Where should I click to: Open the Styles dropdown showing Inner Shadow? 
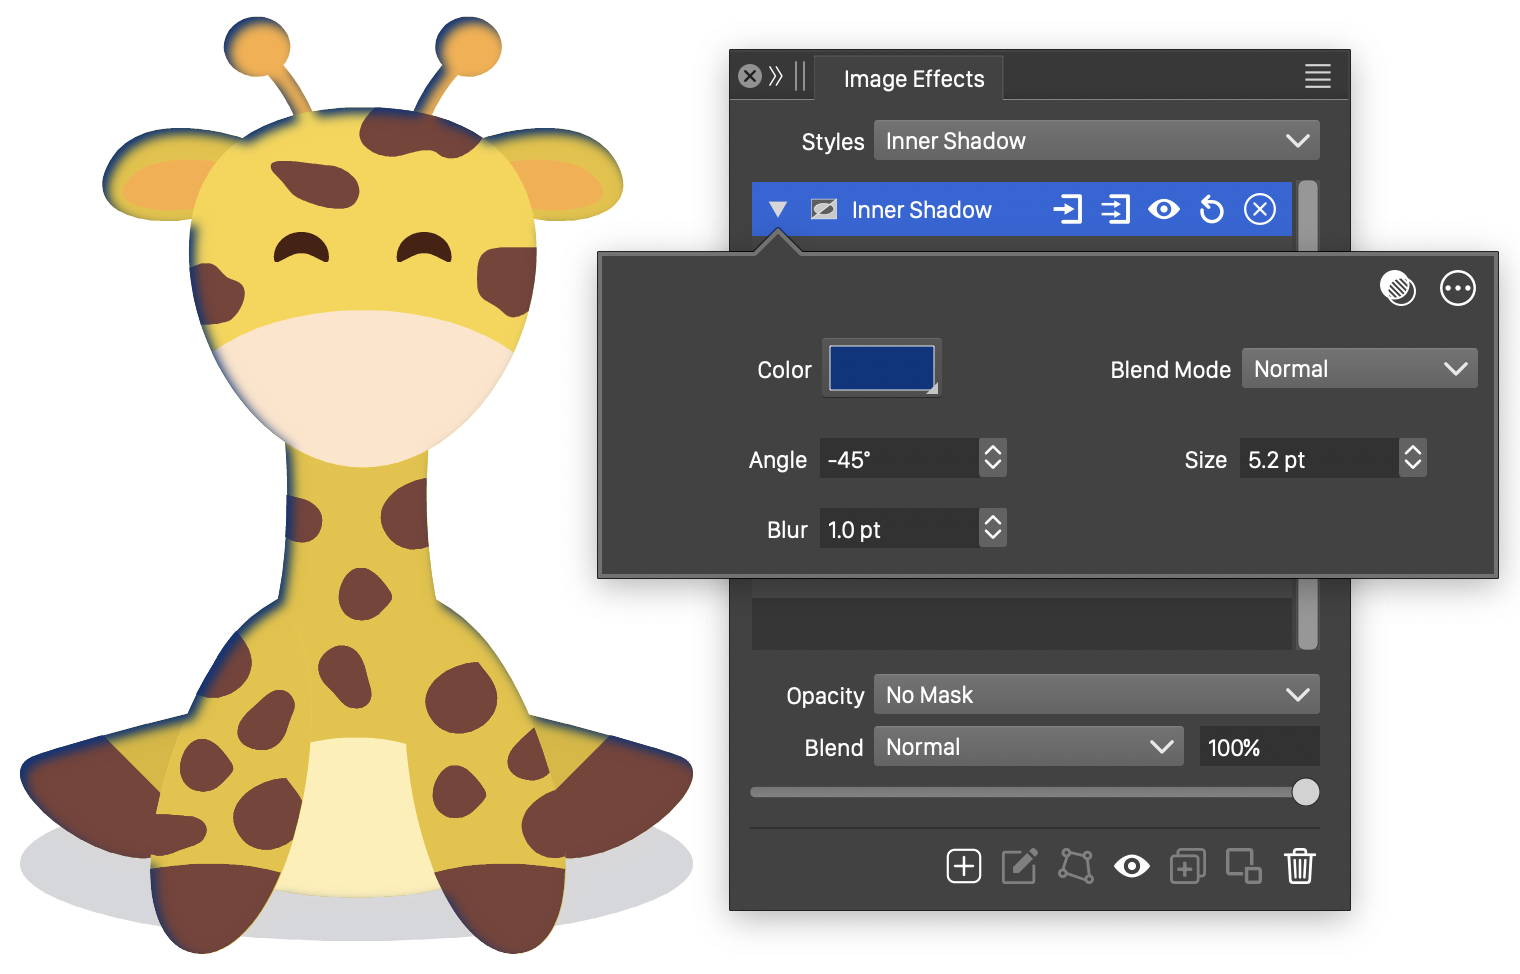(x=1096, y=141)
